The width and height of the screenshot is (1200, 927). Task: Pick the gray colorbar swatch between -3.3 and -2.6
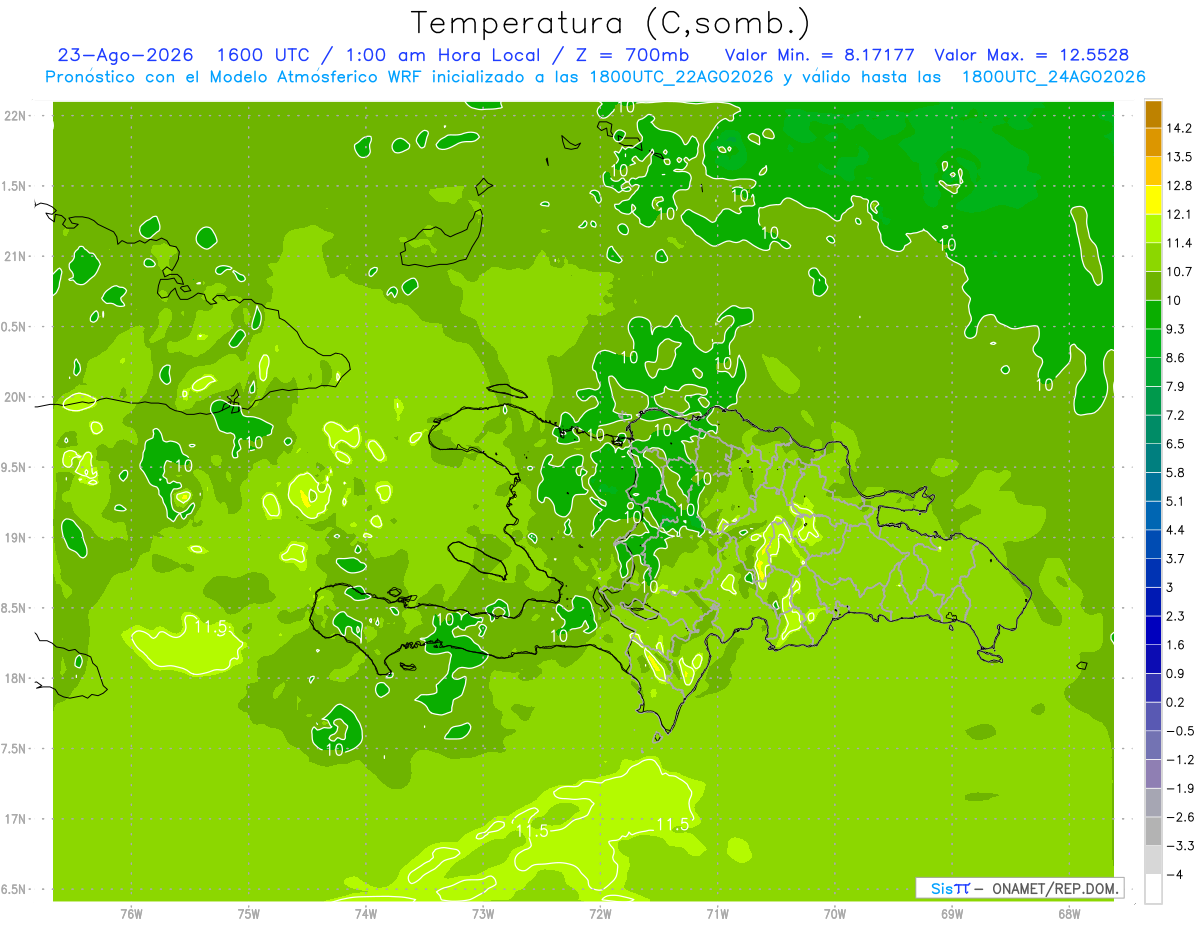point(1153,831)
